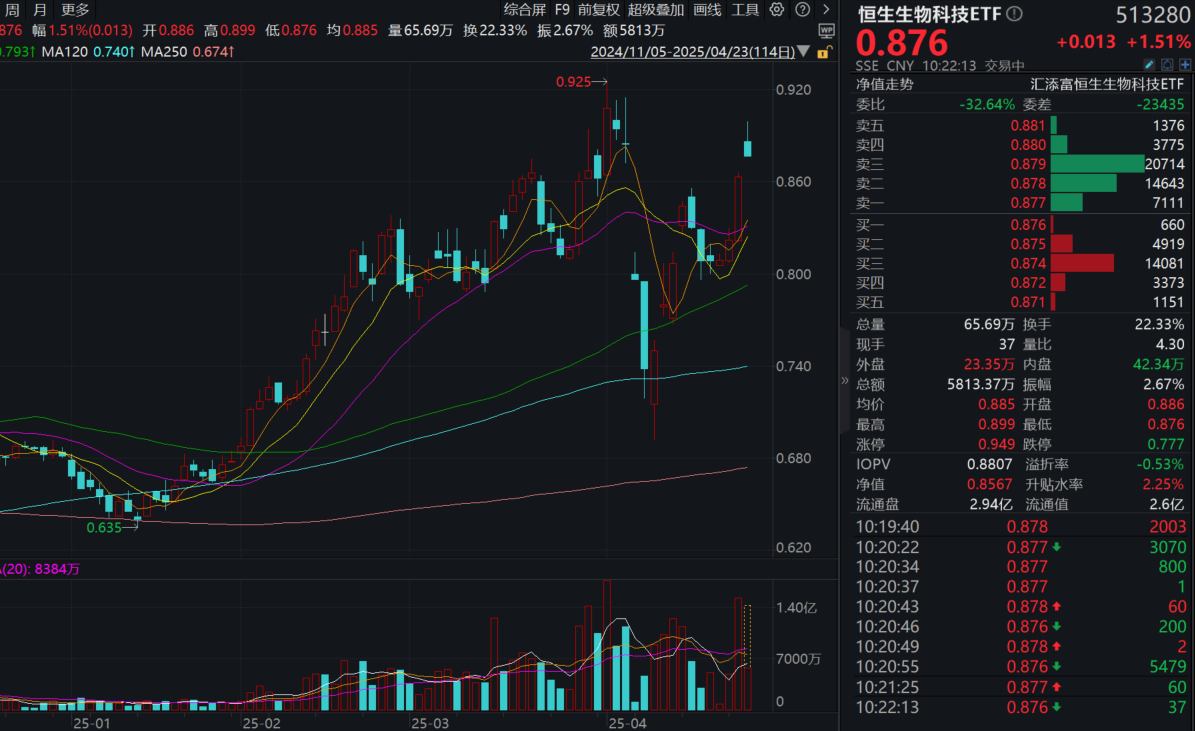Toggle the yellow lock on date range

(x=822, y=52)
